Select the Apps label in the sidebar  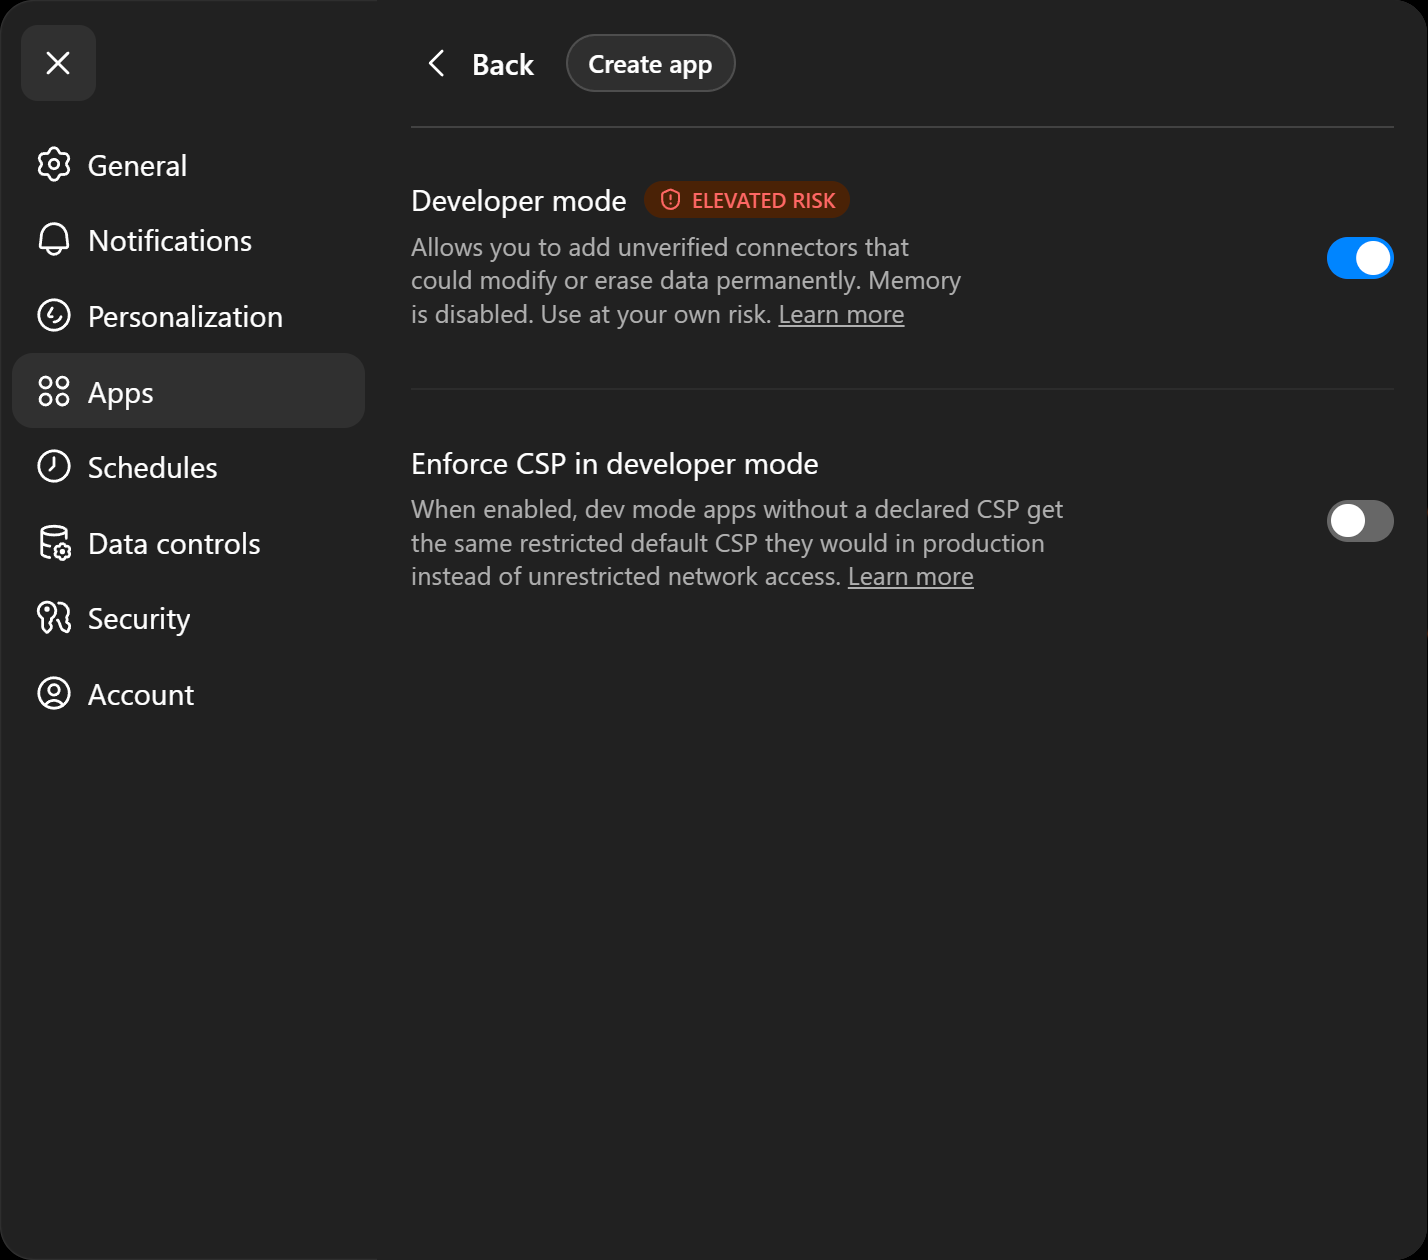coord(121,393)
